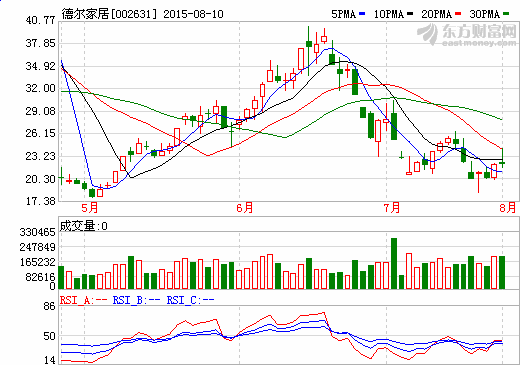This screenshot has width=520, height=365.
Task: Click the 7月 month marker
Action: click(x=392, y=208)
